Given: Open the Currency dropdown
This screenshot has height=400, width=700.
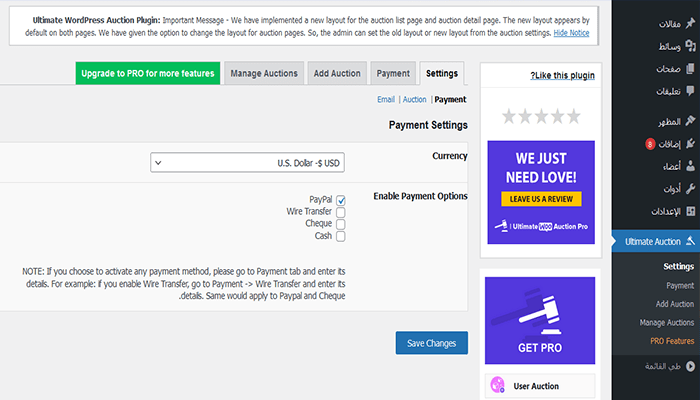Looking at the screenshot, I should pos(253,163).
